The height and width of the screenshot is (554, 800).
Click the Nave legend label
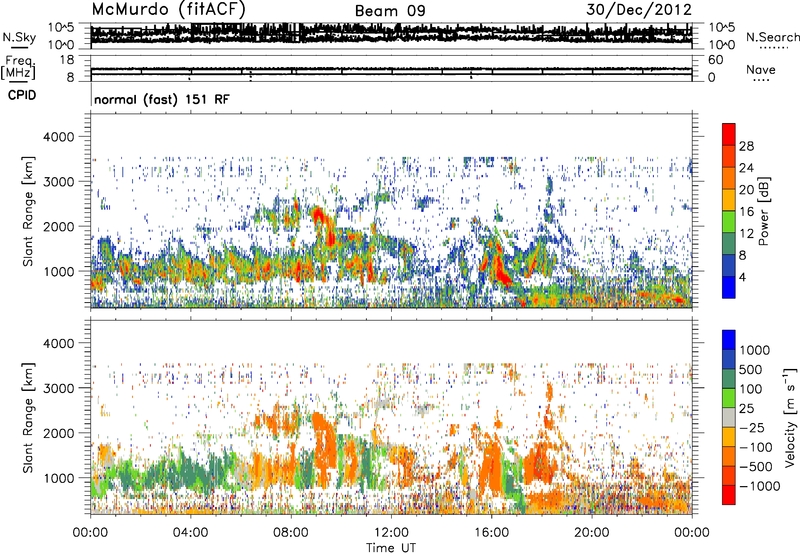[760, 69]
